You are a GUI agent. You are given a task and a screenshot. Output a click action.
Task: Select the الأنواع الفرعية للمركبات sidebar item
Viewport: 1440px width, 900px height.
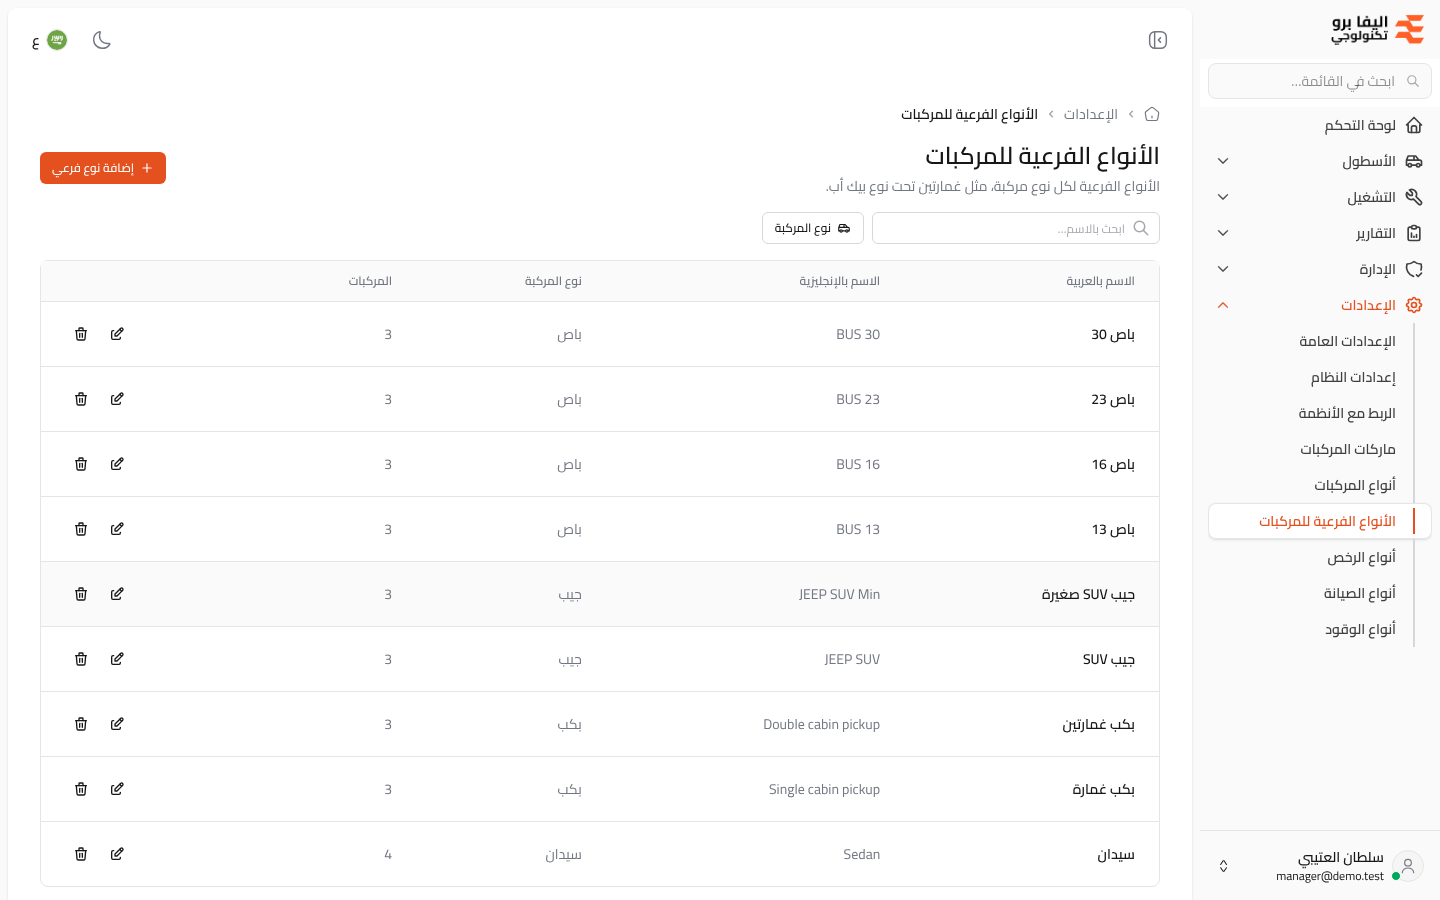click(1320, 521)
